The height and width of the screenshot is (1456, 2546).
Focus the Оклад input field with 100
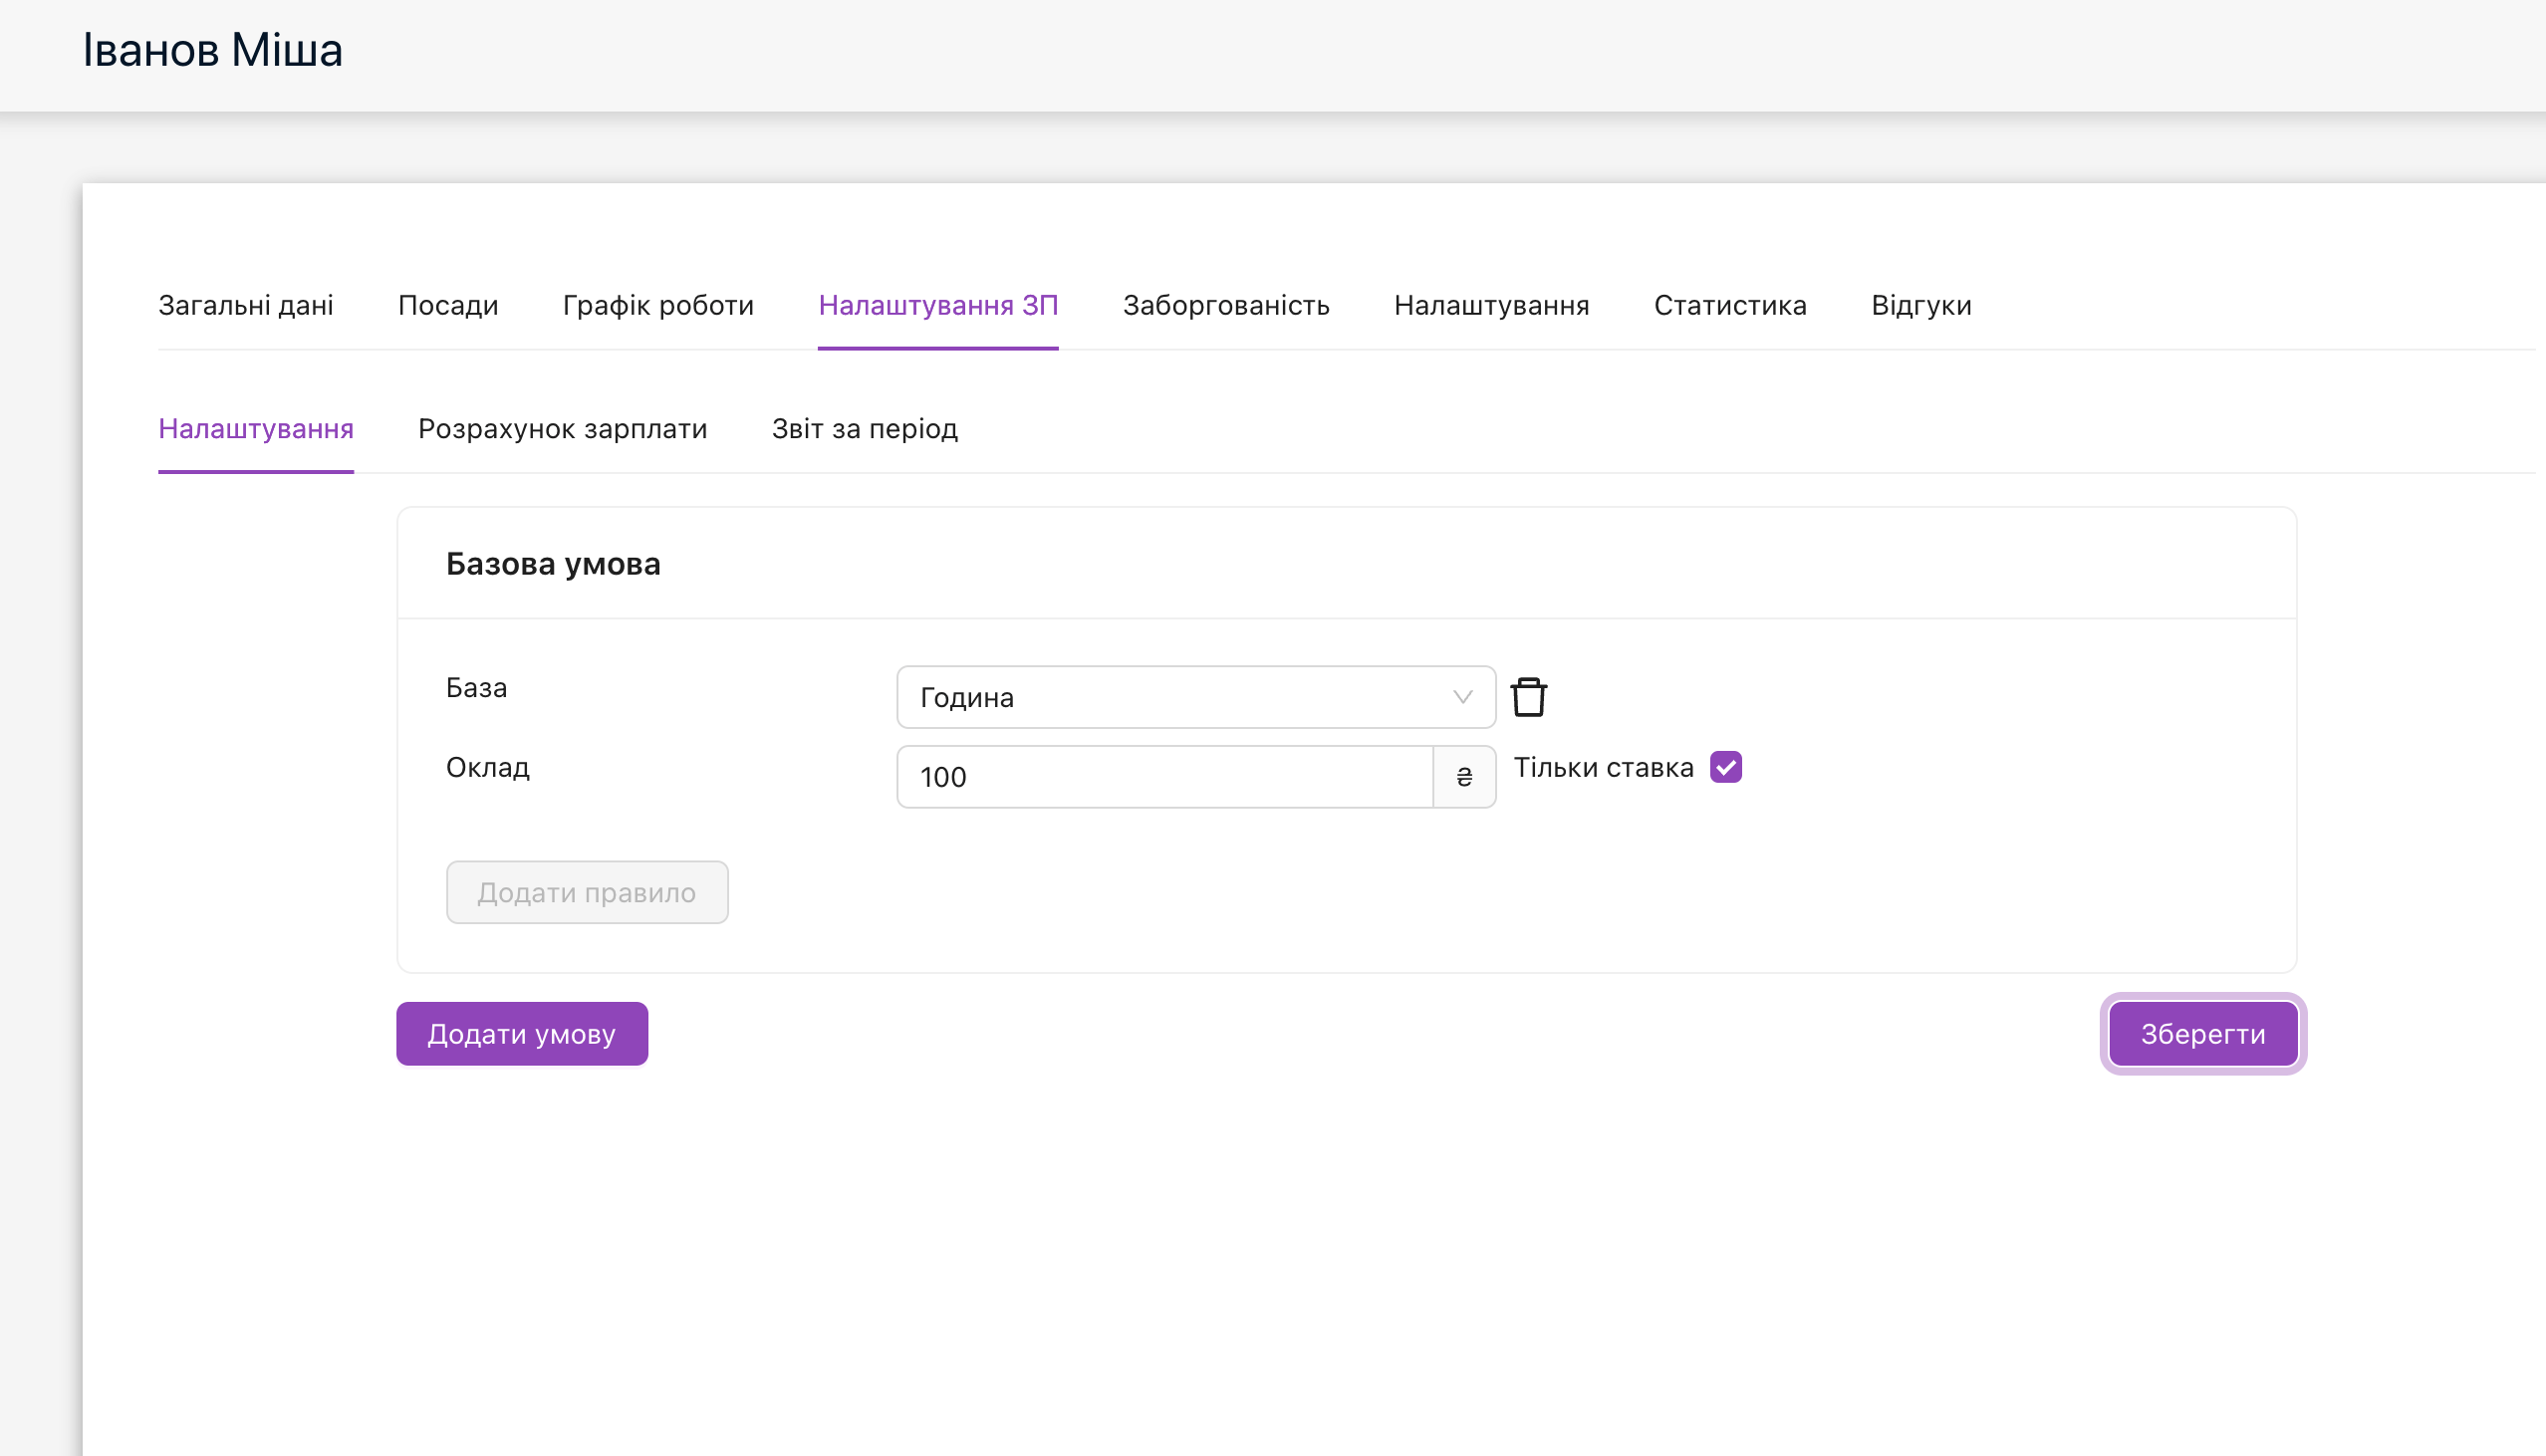[1165, 777]
